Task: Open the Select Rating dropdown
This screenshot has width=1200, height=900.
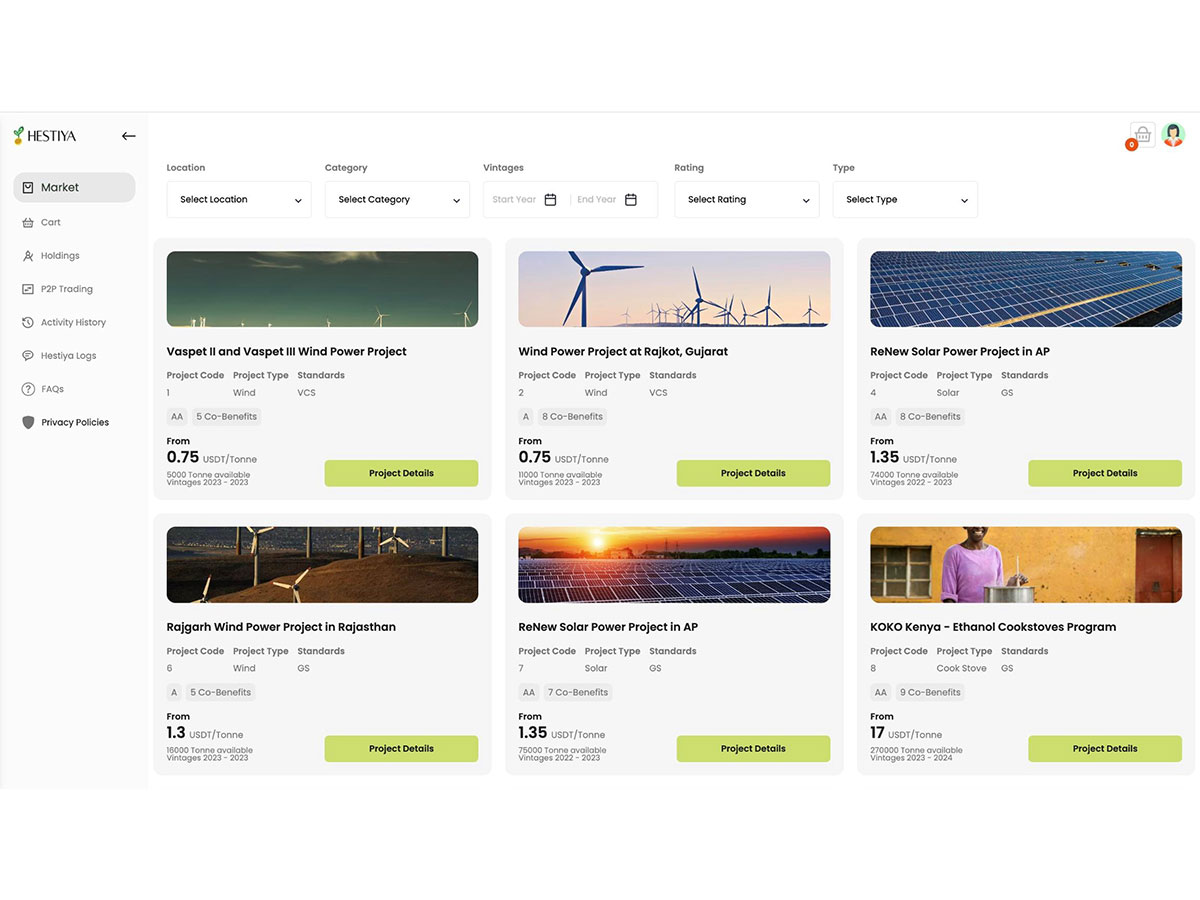Action: [x=746, y=199]
